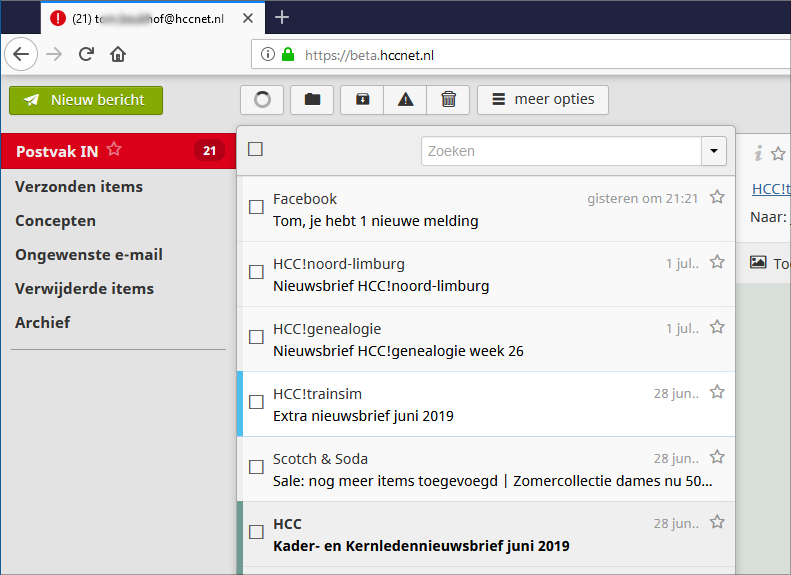Click the beta.hccnet.nl address bar
791x575 pixels.
521,54
